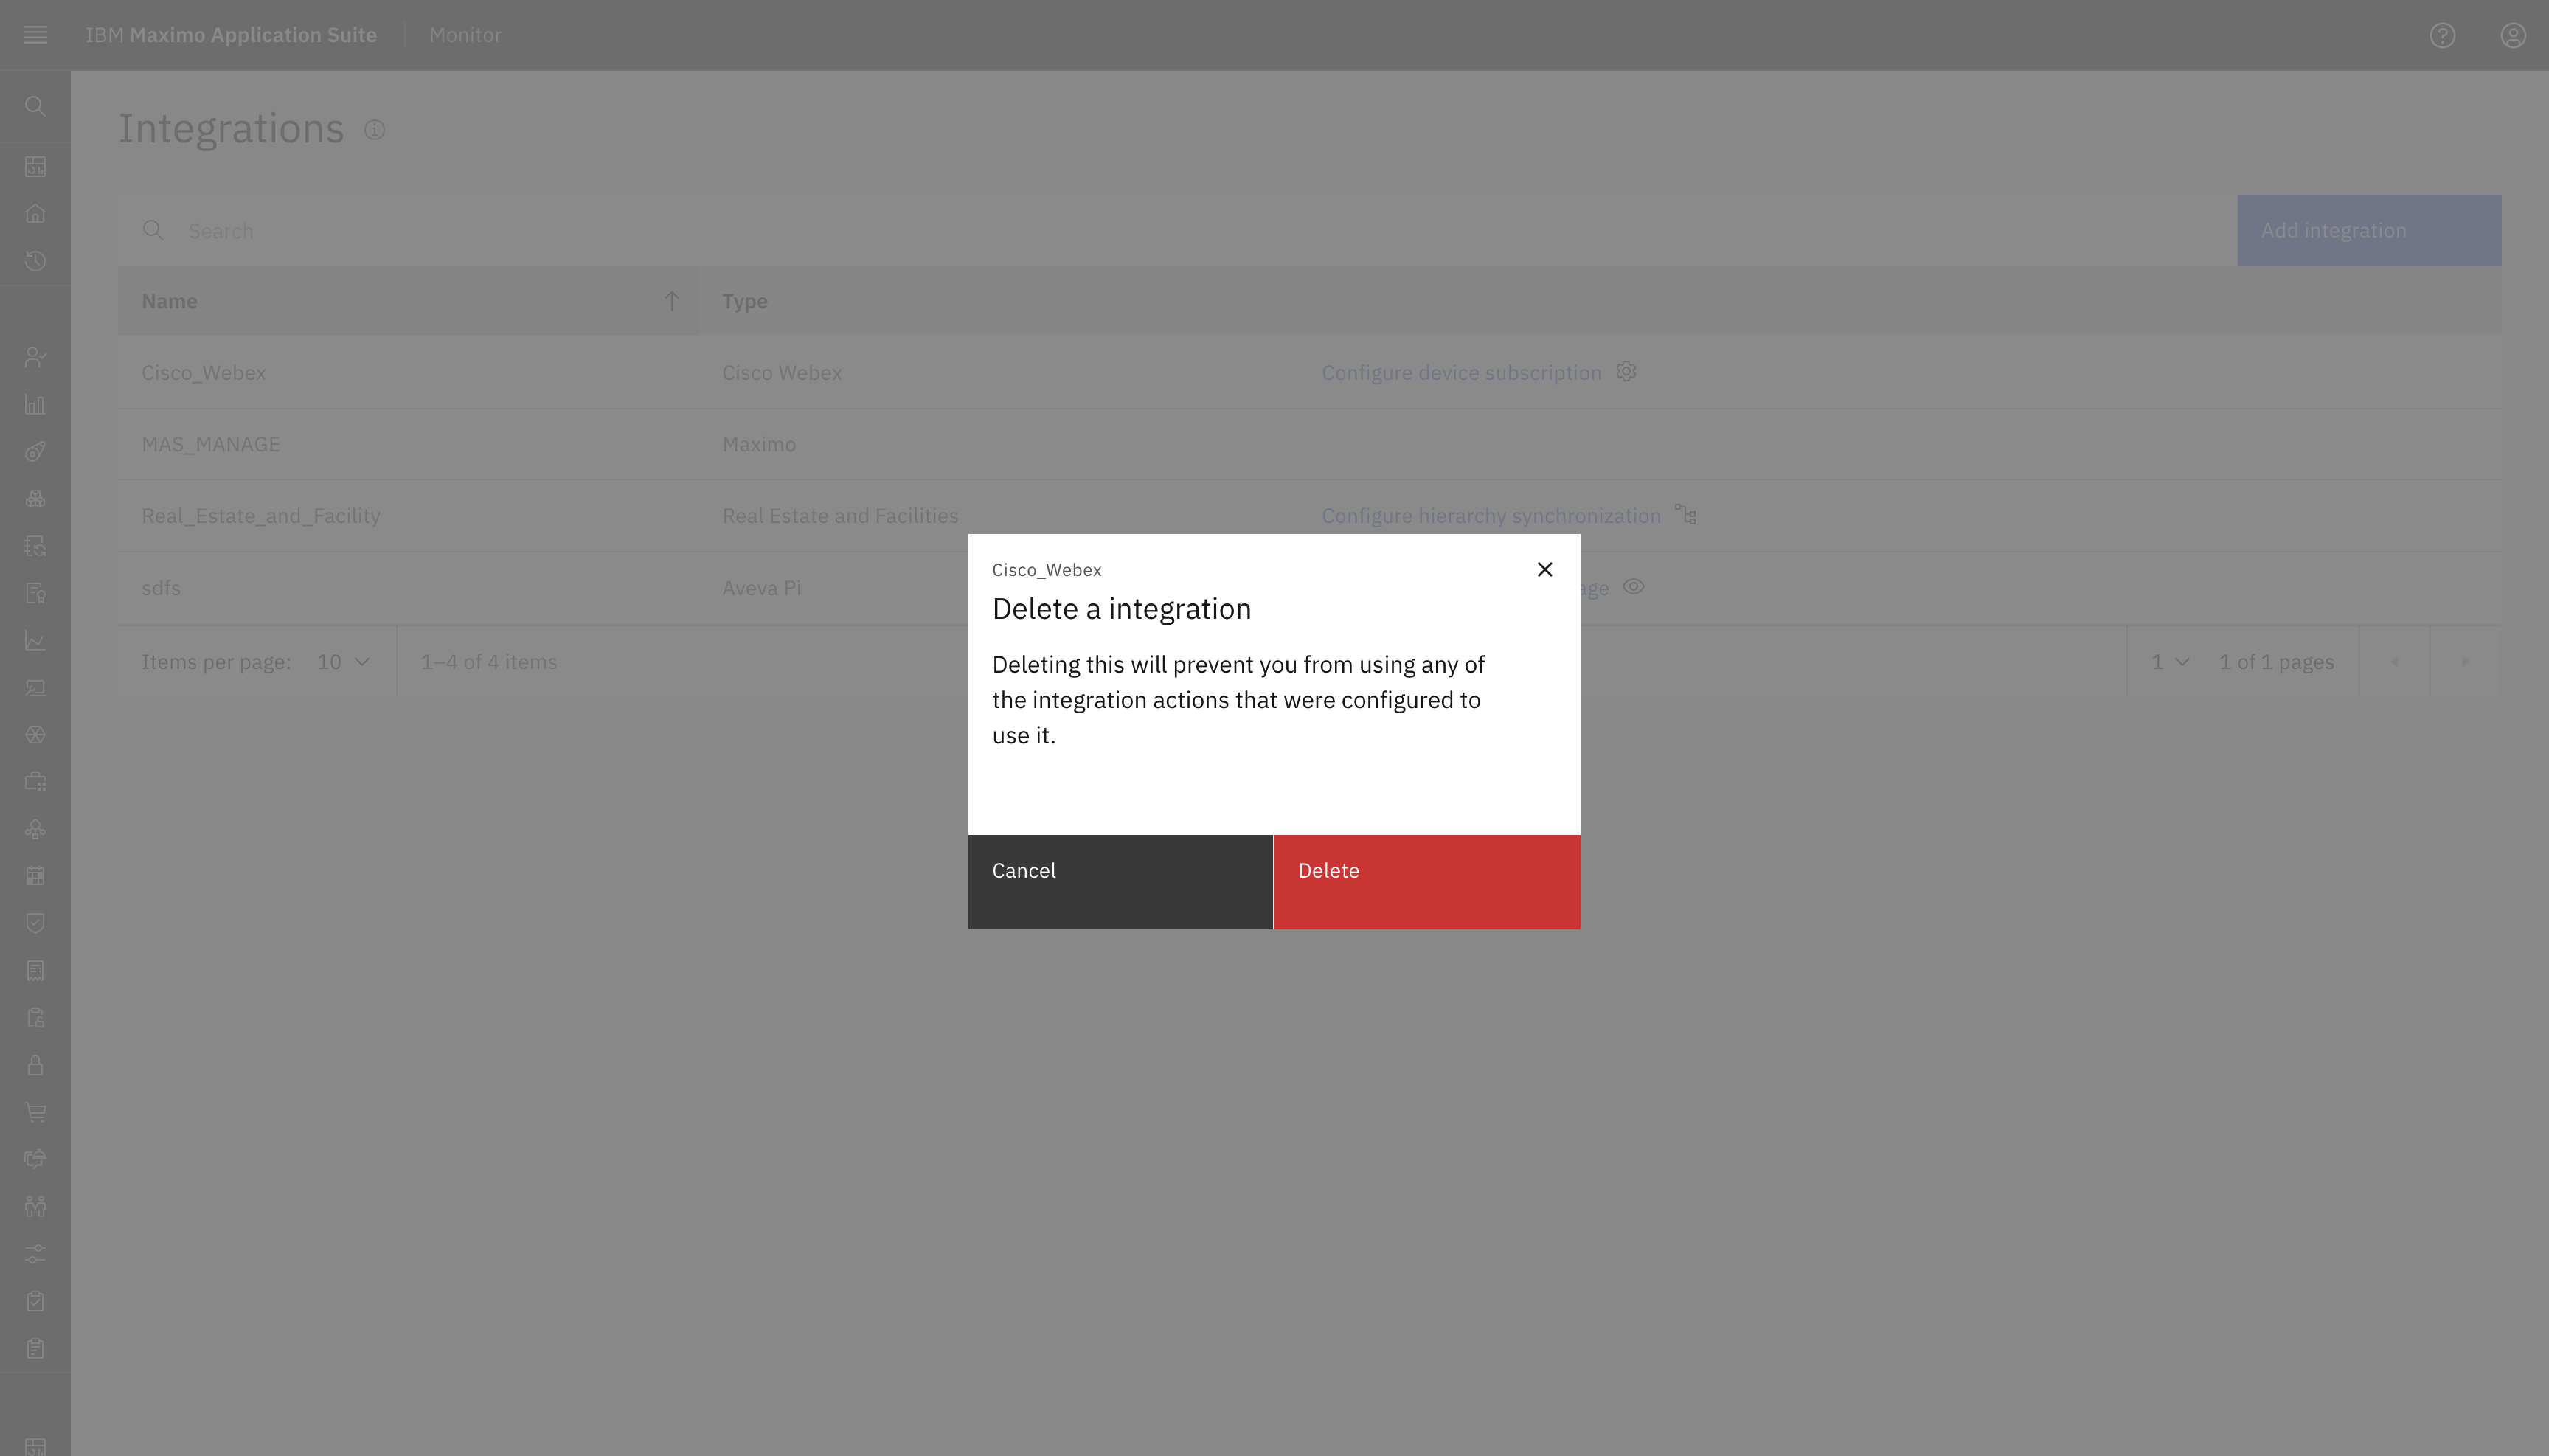Viewport: 2549px width, 1456px height.
Task: Click IBM Maximo Application Suite title
Action: click(231, 35)
